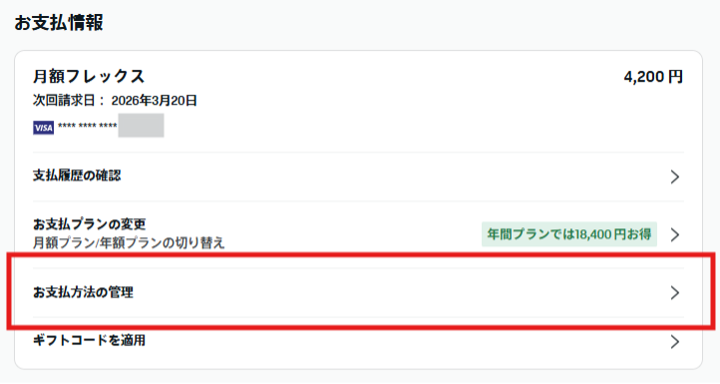Select お支払プランの変更 row label

[x=89, y=224]
